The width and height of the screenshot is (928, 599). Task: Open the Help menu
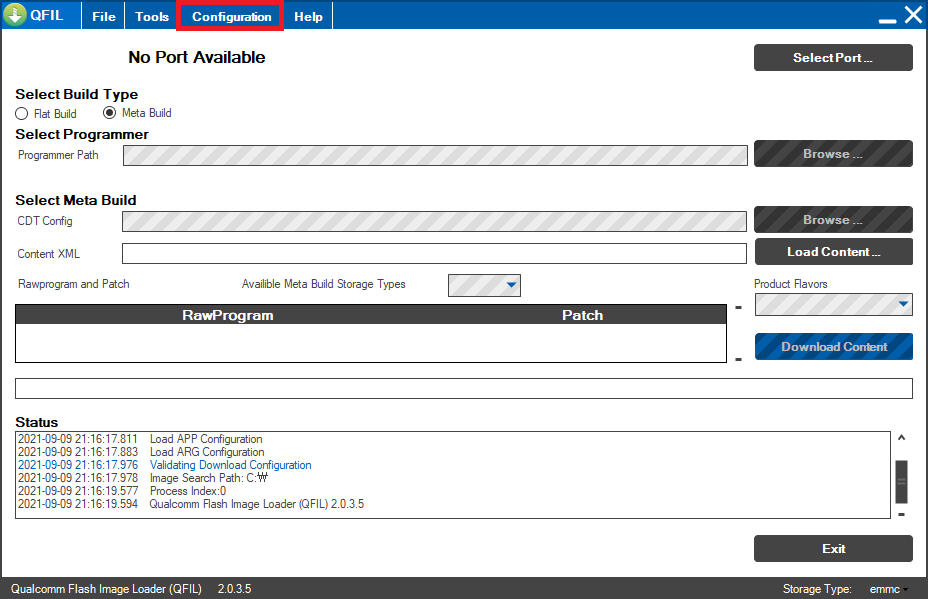pos(308,17)
